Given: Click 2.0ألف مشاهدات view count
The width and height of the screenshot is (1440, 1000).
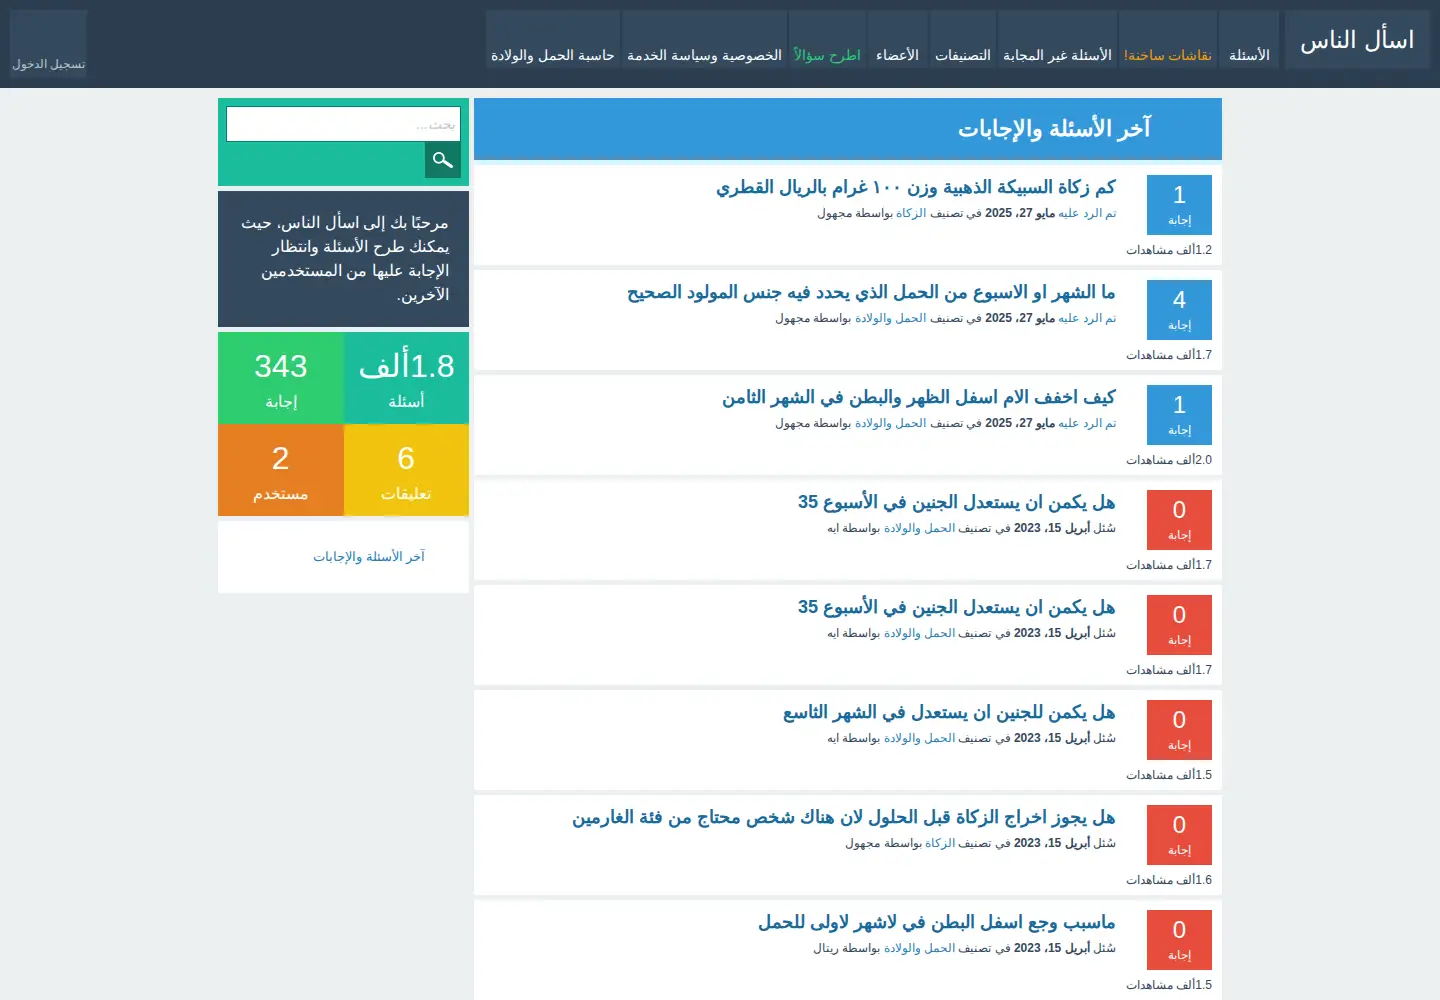Looking at the screenshot, I should coord(1169,460).
